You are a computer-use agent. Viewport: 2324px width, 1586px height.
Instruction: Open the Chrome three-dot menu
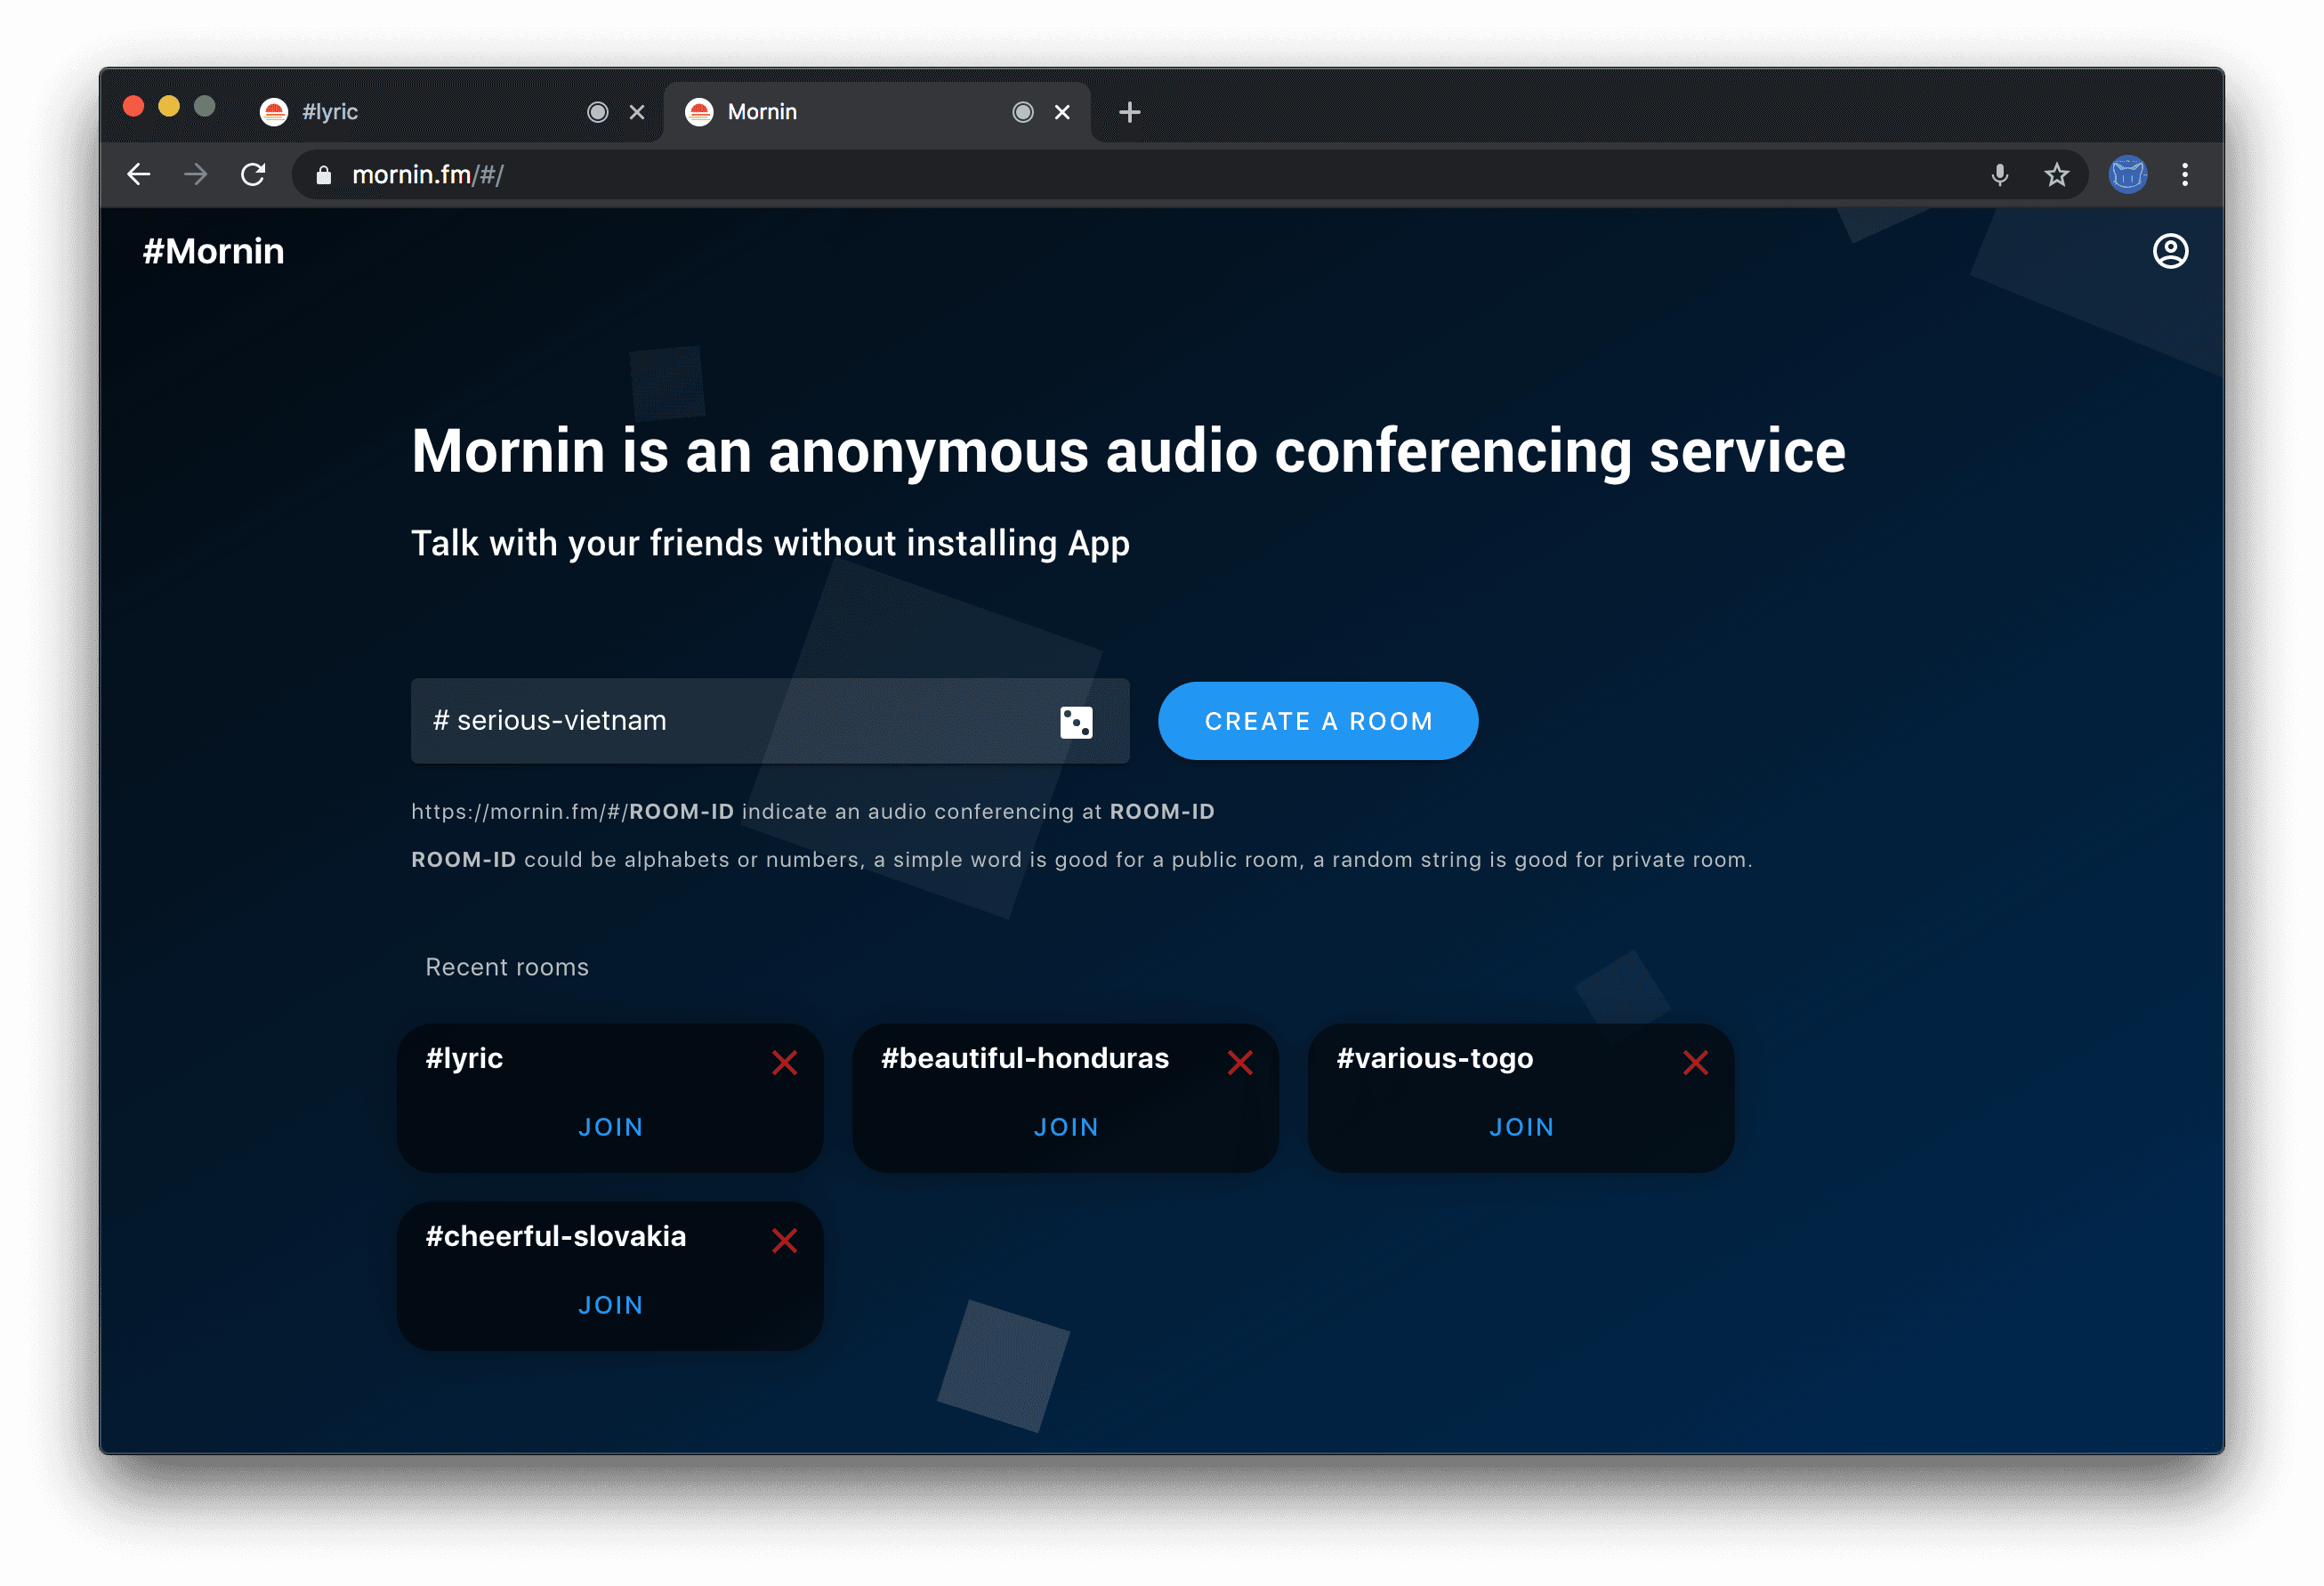[2184, 175]
